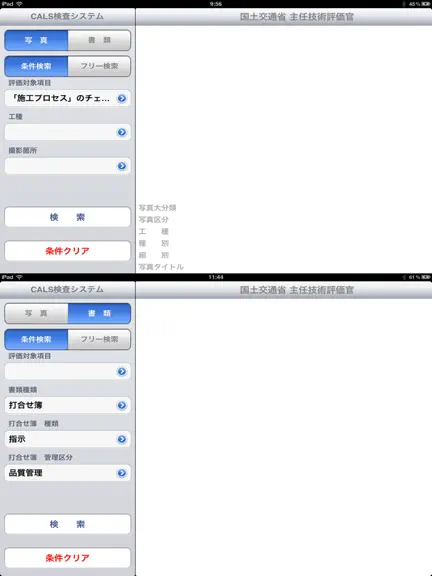
Task: Tap the chevron icon next to 指示
Action: coord(122,439)
